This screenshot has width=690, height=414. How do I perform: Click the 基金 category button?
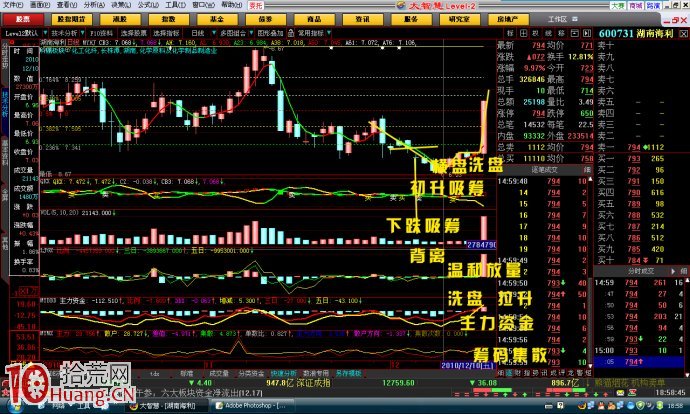(217, 19)
